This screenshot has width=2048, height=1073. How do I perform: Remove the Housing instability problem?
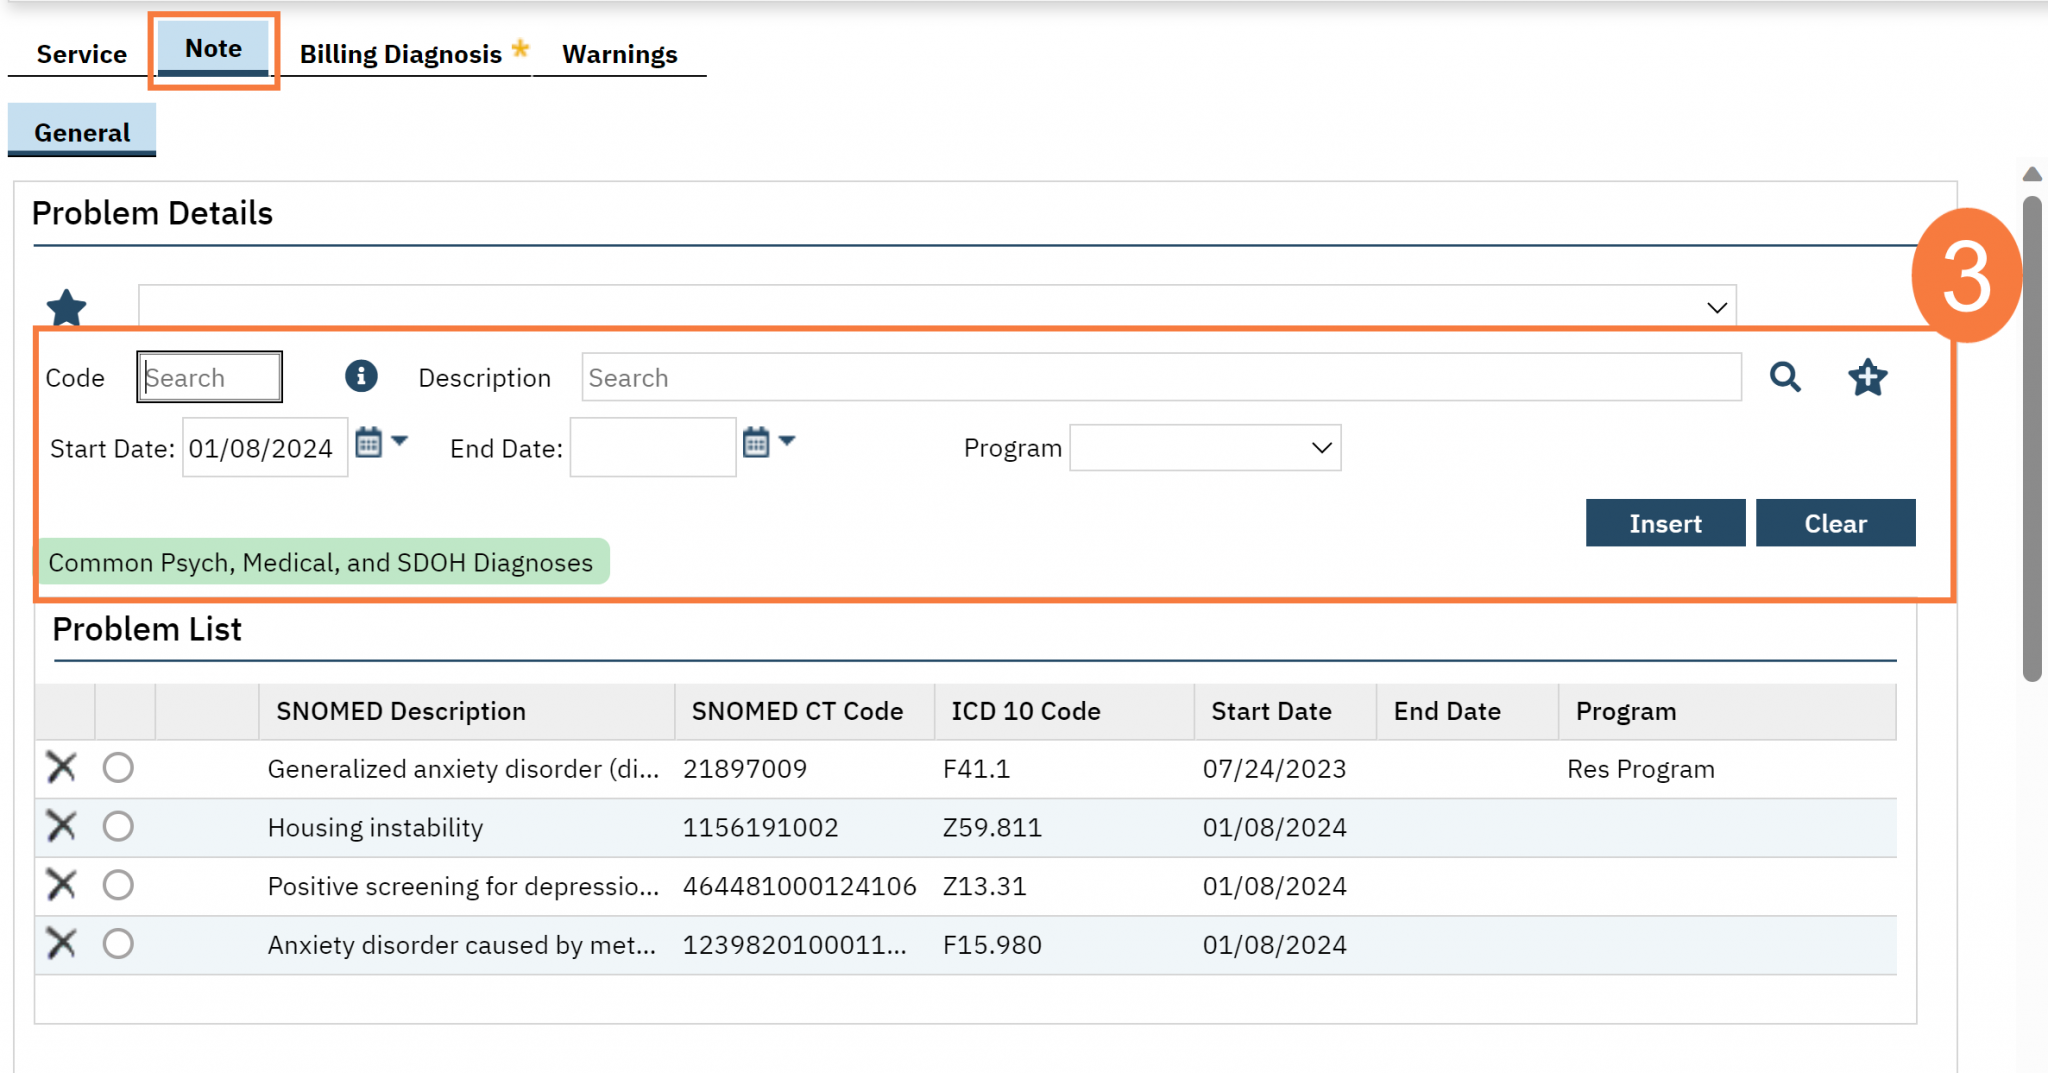coord(62,827)
